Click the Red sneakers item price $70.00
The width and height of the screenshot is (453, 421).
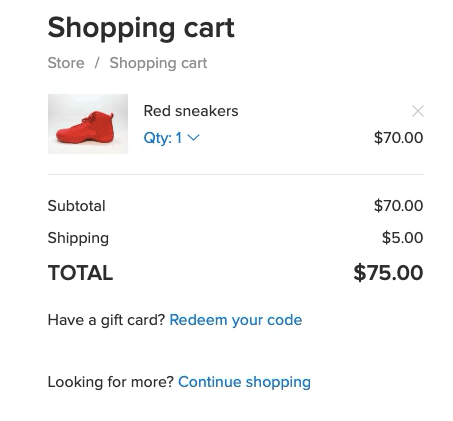[x=398, y=138]
